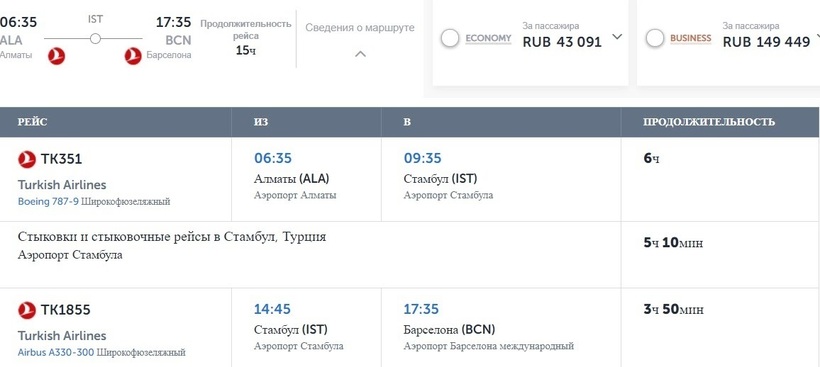Click the Turkish Airlines logo next to TK1855
Viewport: 820px width, 367px height.
(x=27, y=310)
